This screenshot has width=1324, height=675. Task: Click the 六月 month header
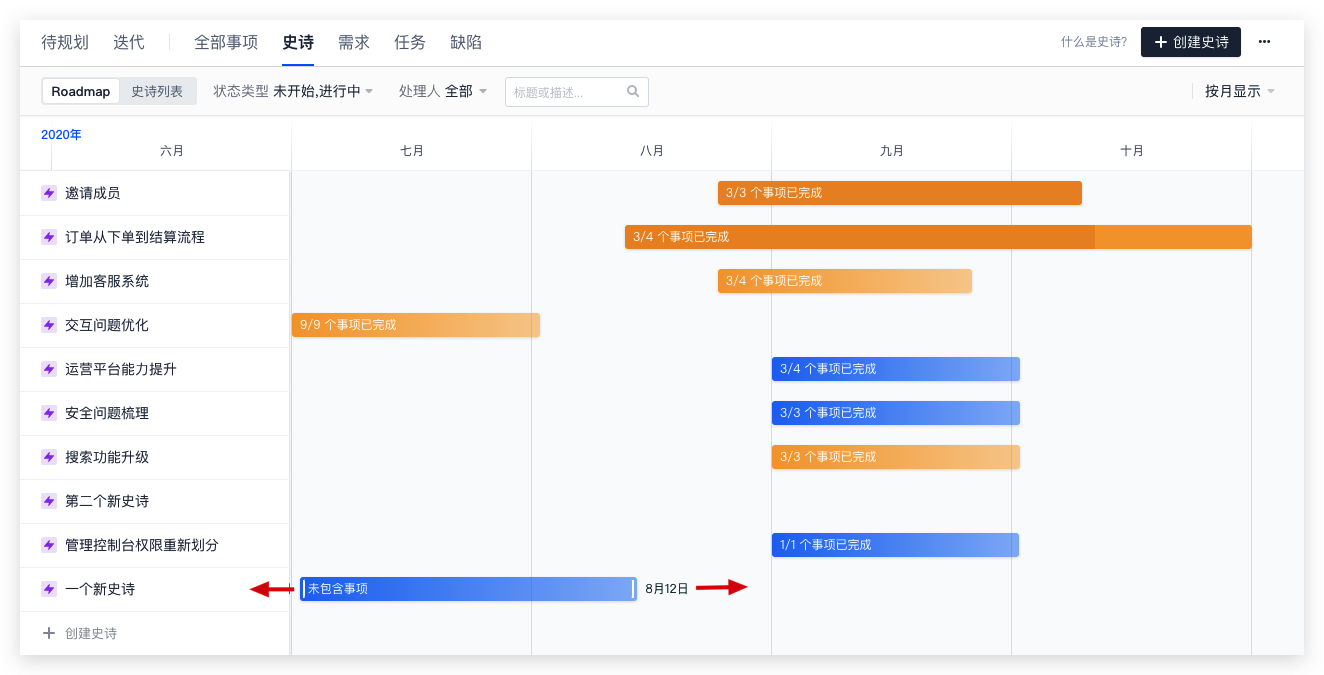click(x=172, y=151)
